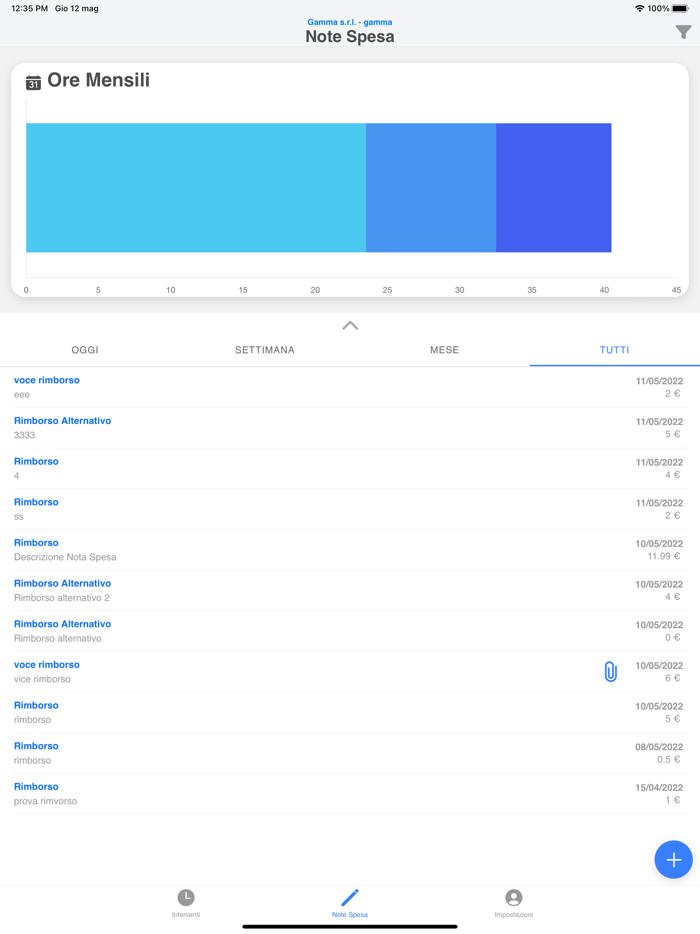Click the 15/04/2022 date
Screen dimensions: 700x934
[659, 787]
